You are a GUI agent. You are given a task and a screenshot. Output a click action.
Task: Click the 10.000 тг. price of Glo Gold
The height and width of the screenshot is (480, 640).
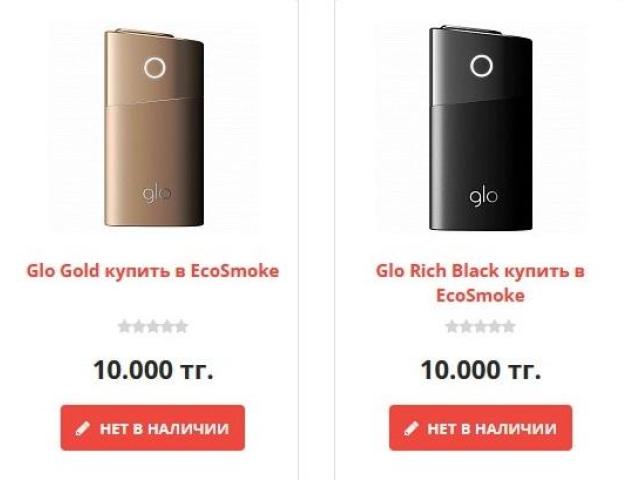coord(153,370)
